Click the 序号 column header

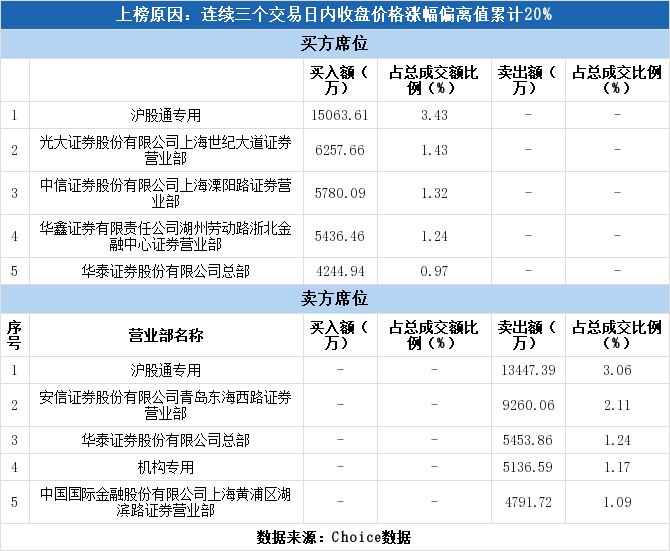pyautogui.click(x=15, y=335)
